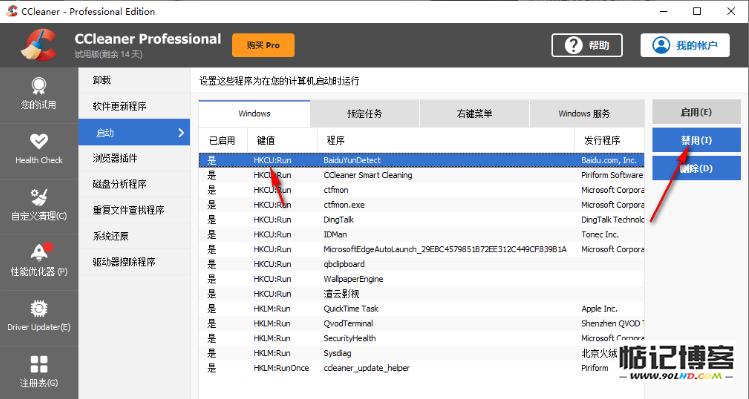
Task: Sort by the 发行程序 column header
Action: pos(610,140)
